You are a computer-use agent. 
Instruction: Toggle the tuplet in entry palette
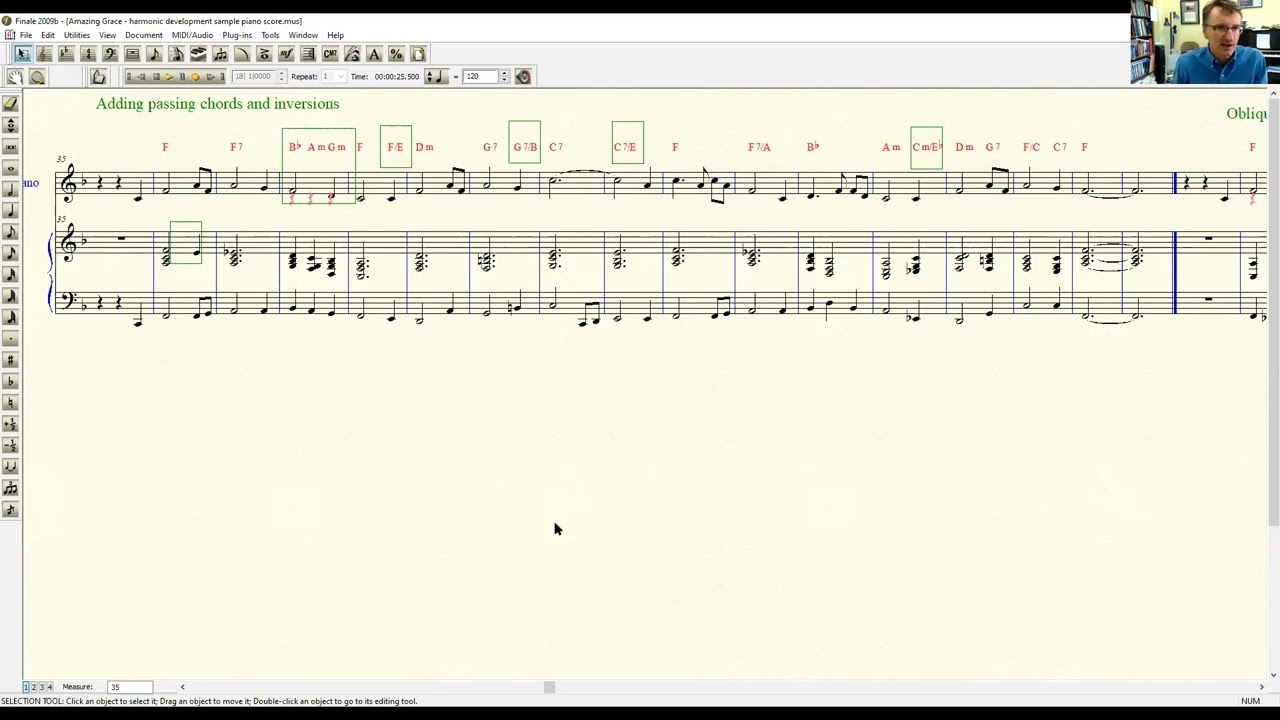click(x=11, y=488)
